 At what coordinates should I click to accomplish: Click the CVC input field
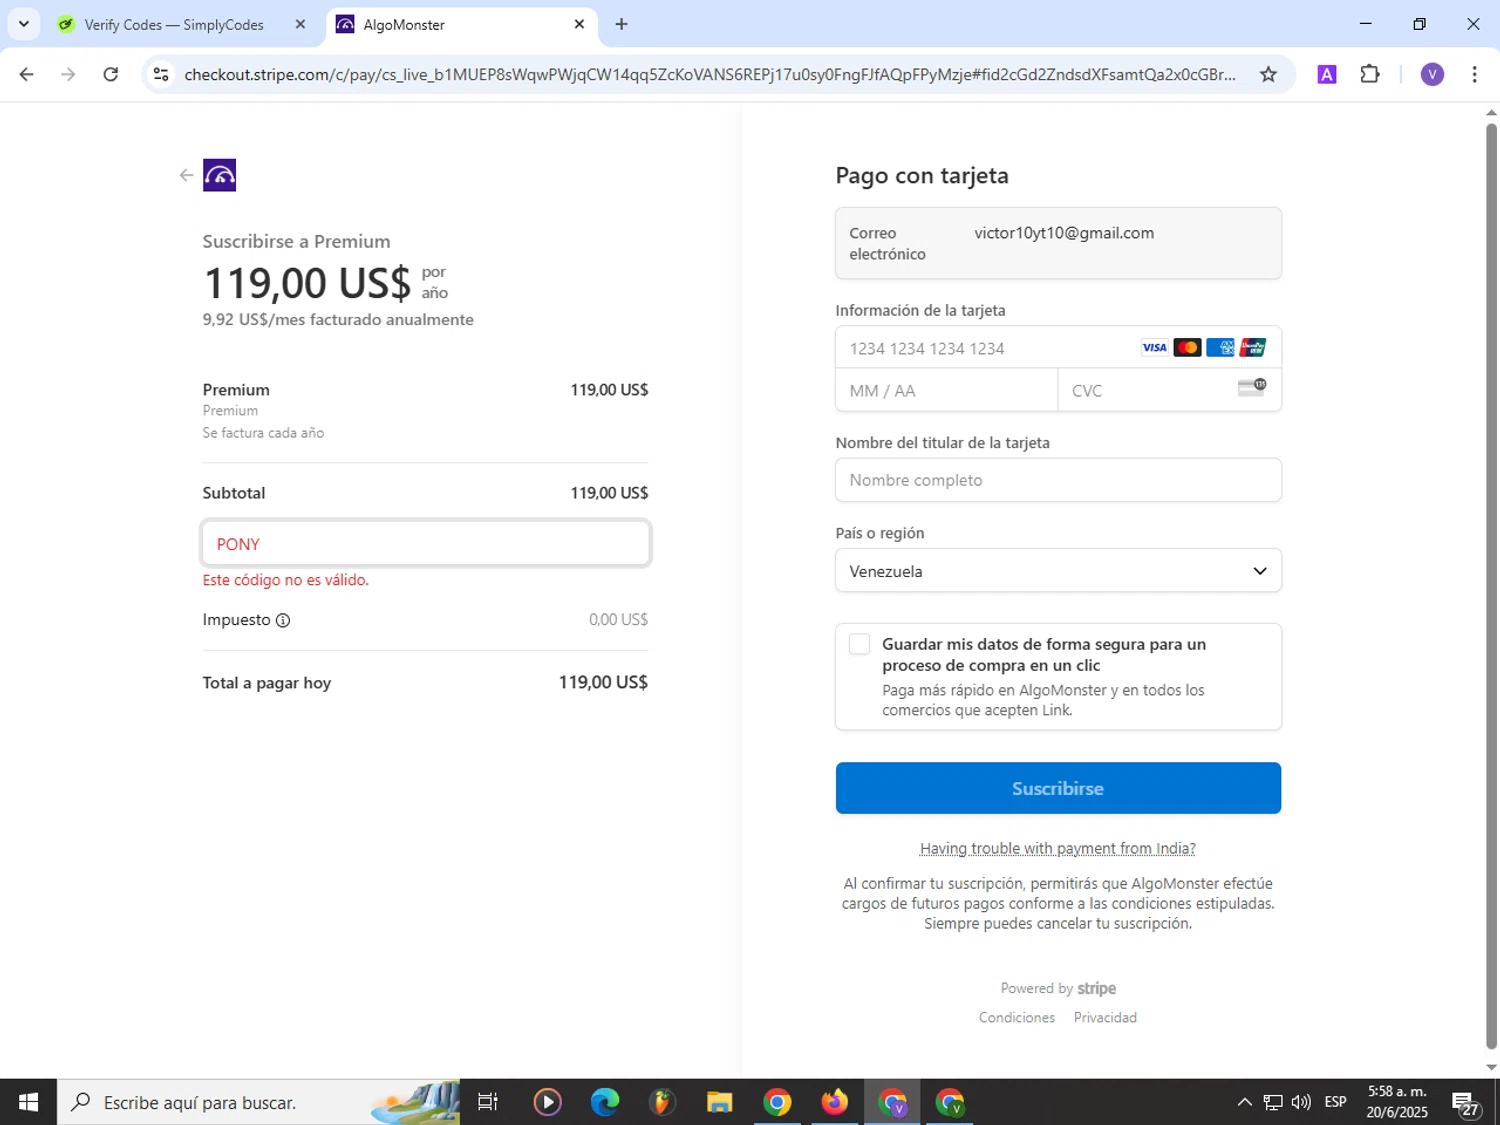tap(1169, 390)
